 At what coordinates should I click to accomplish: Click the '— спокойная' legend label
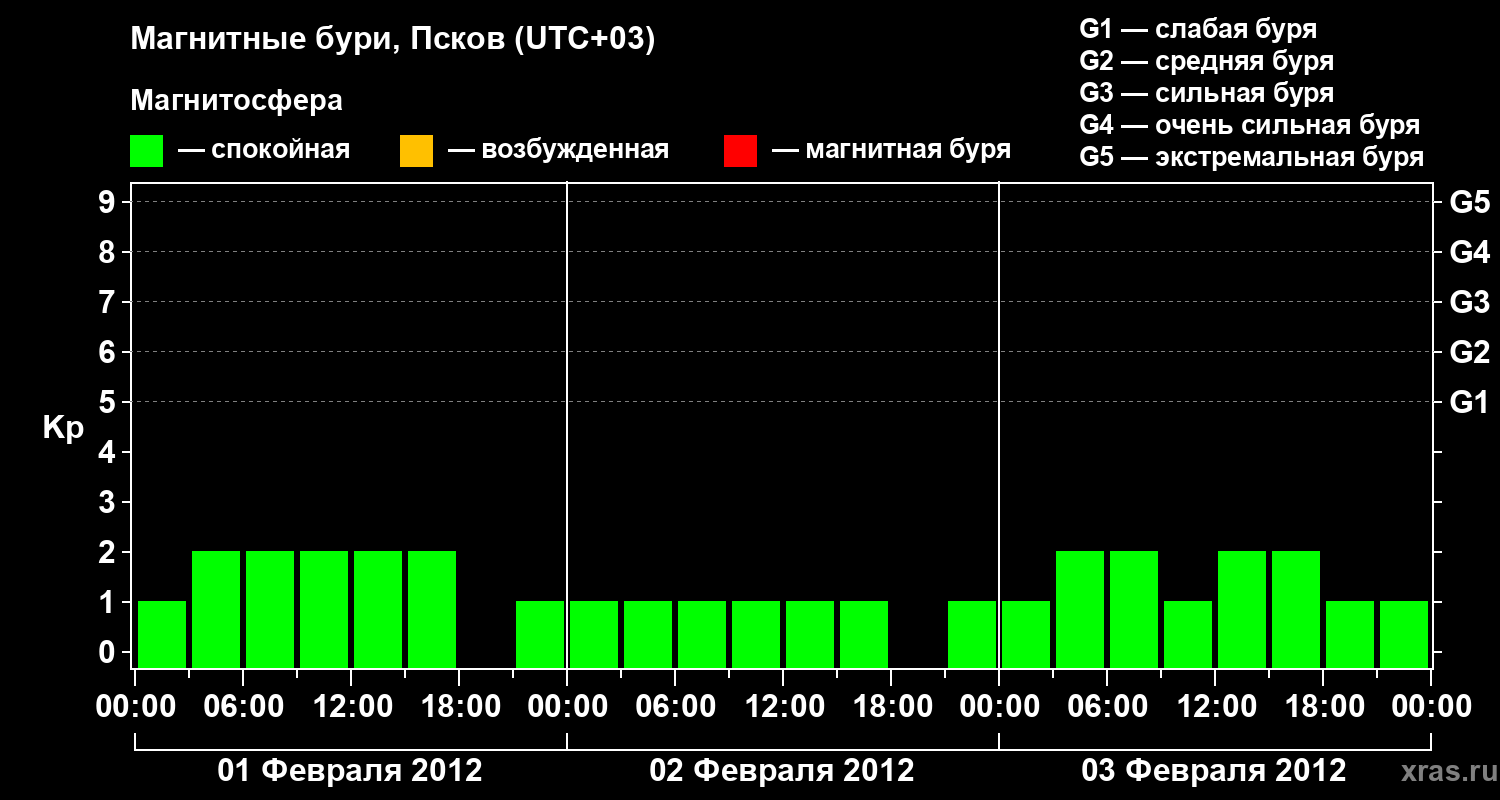tap(264, 150)
